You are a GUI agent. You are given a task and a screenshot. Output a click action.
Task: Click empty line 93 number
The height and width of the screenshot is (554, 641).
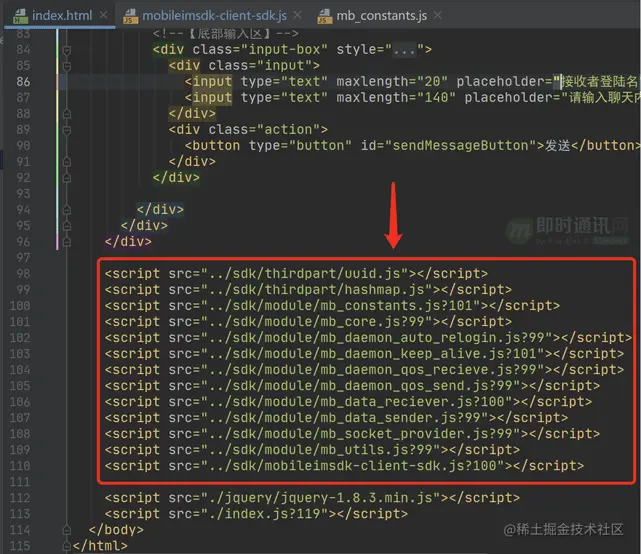[23, 194]
